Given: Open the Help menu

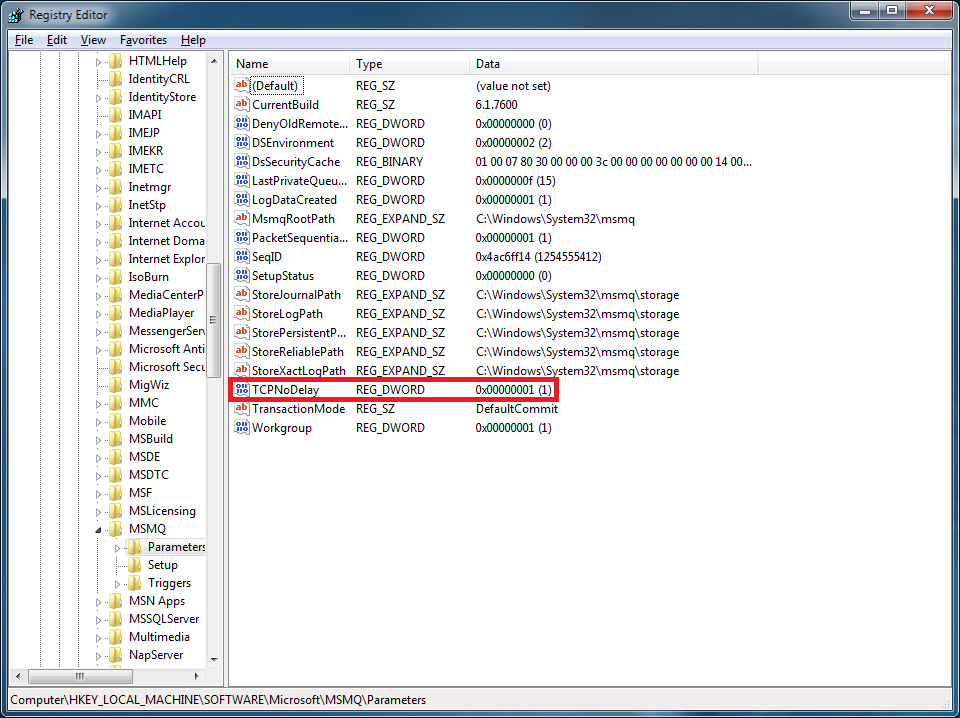Looking at the screenshot, I should [x=193, y=40].
